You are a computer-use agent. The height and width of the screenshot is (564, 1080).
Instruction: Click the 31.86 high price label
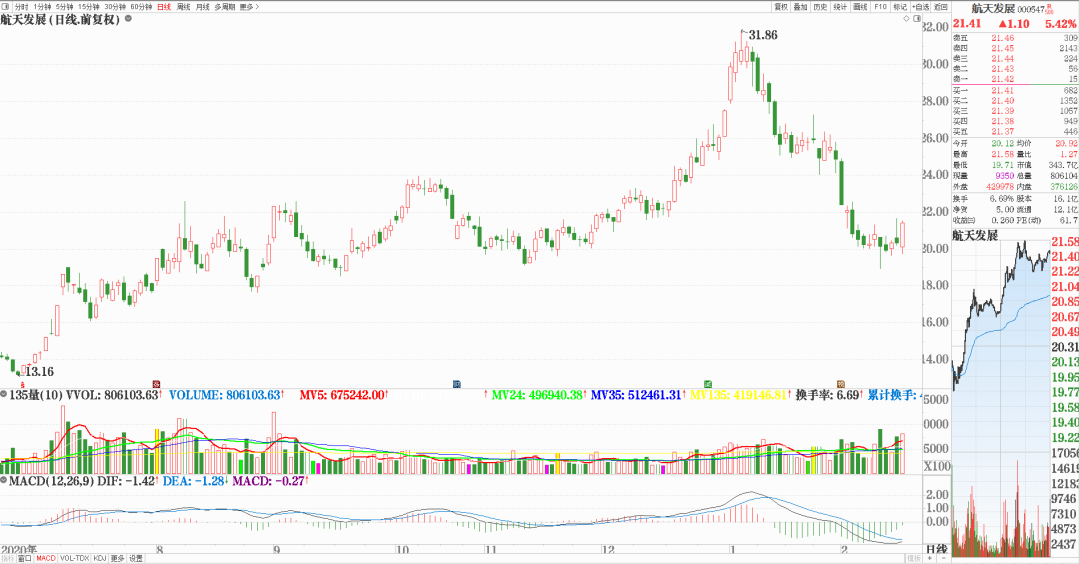click(x=763, y=35)
